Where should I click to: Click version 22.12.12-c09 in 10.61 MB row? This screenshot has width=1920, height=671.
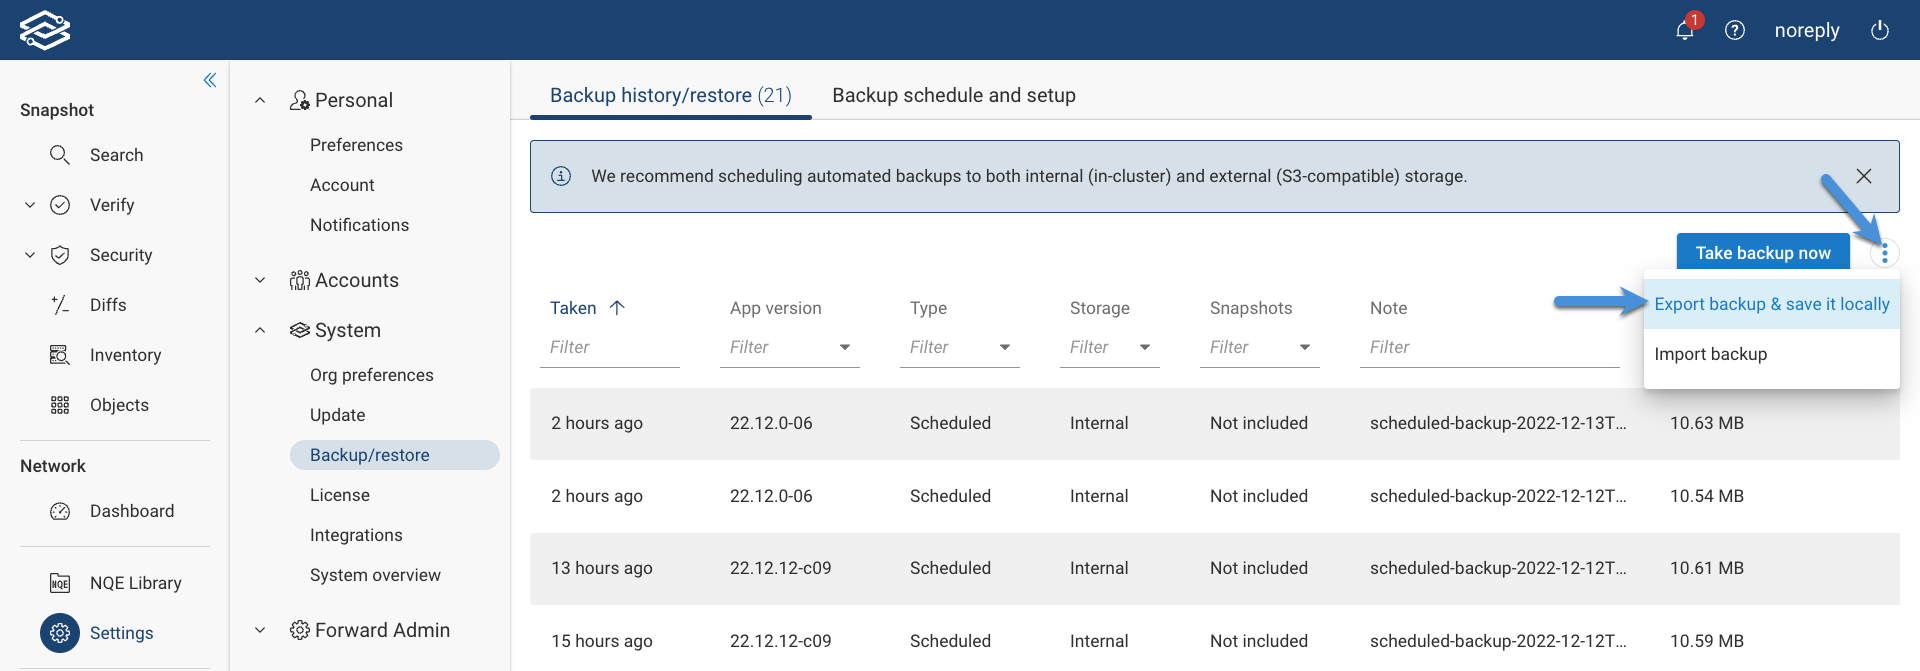point(780,568)
